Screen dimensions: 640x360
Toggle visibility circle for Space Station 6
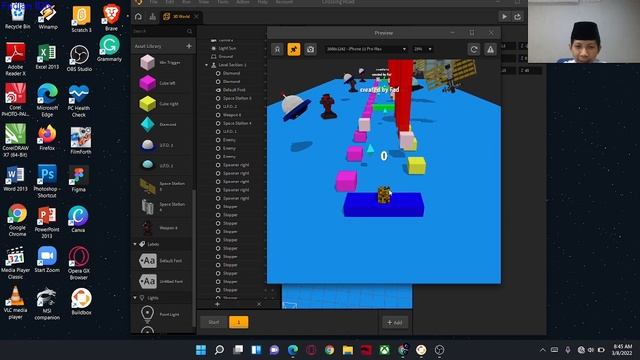[218, 98]
